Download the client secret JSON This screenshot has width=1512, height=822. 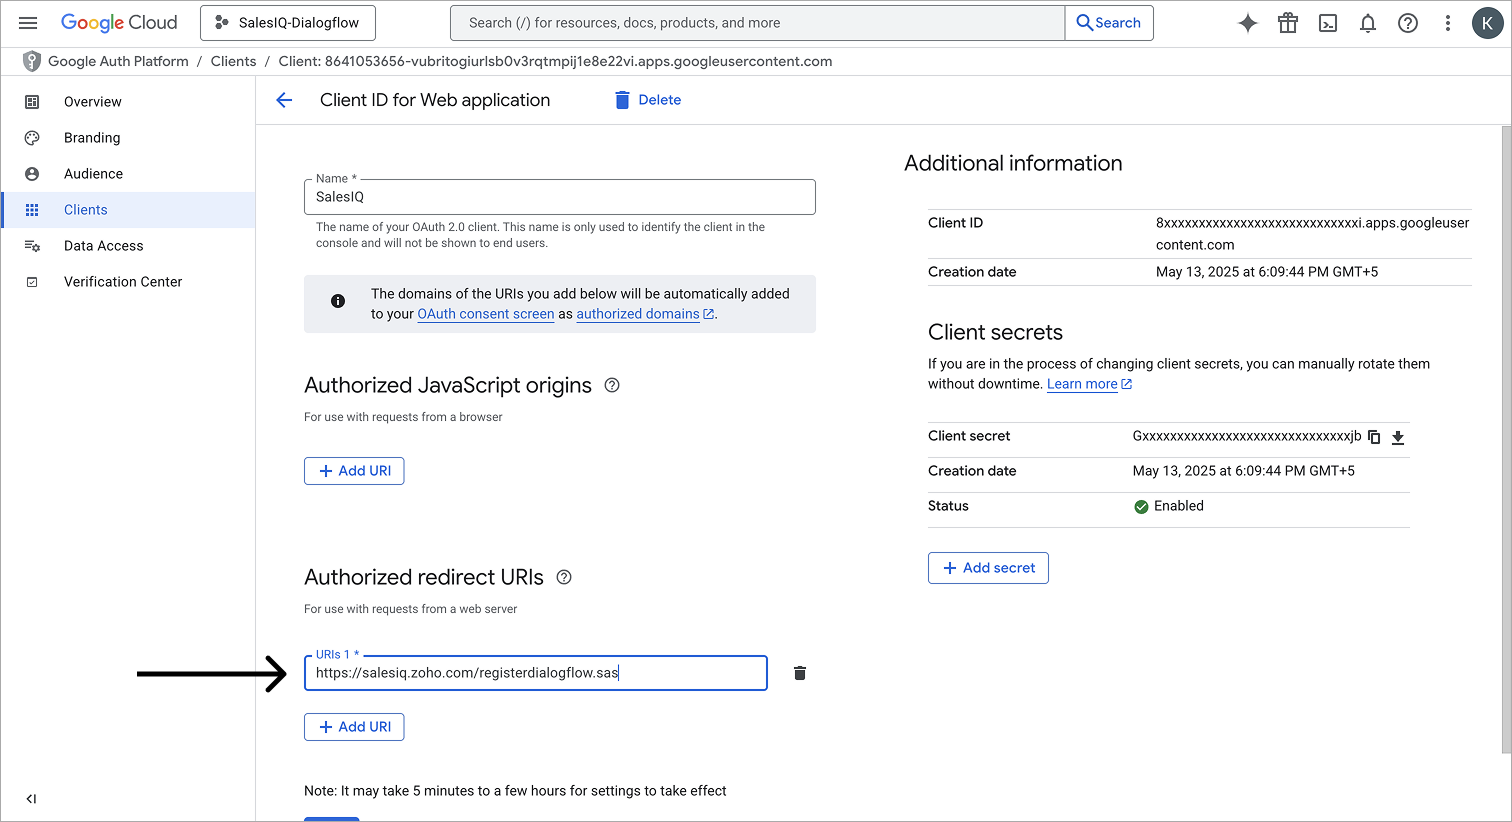coord(1398,437)
